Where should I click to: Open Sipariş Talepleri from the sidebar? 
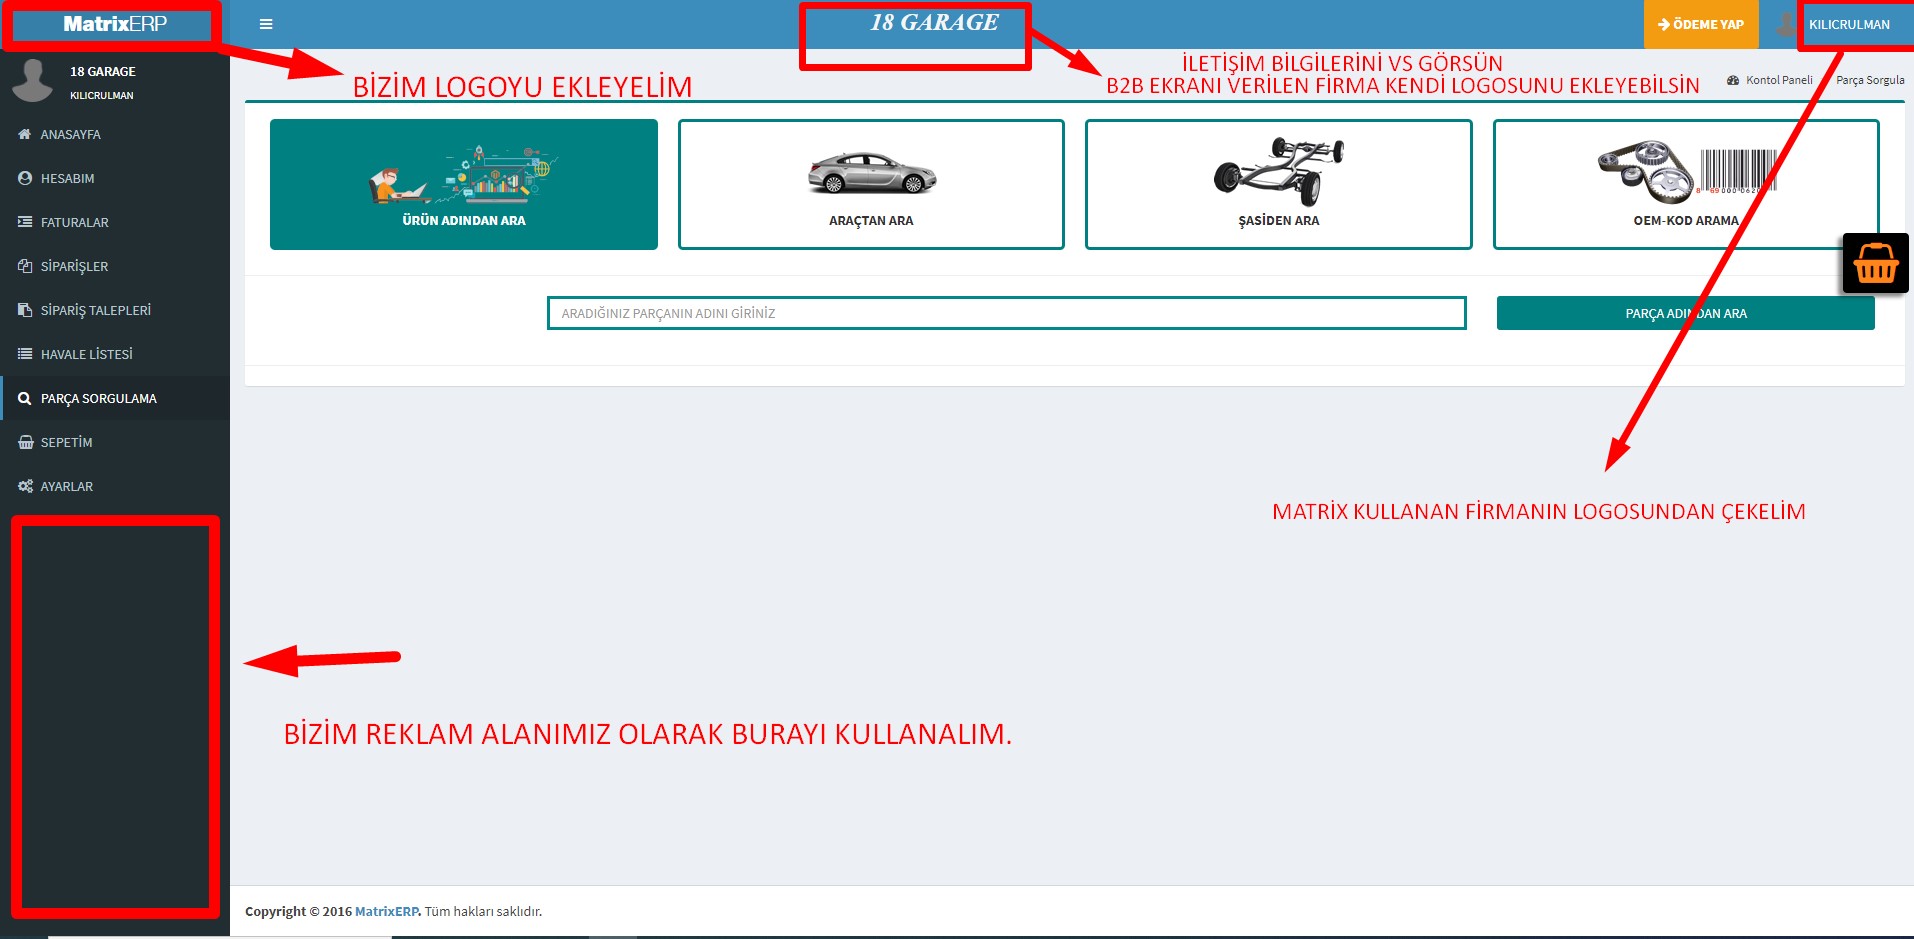pos(95,310)
